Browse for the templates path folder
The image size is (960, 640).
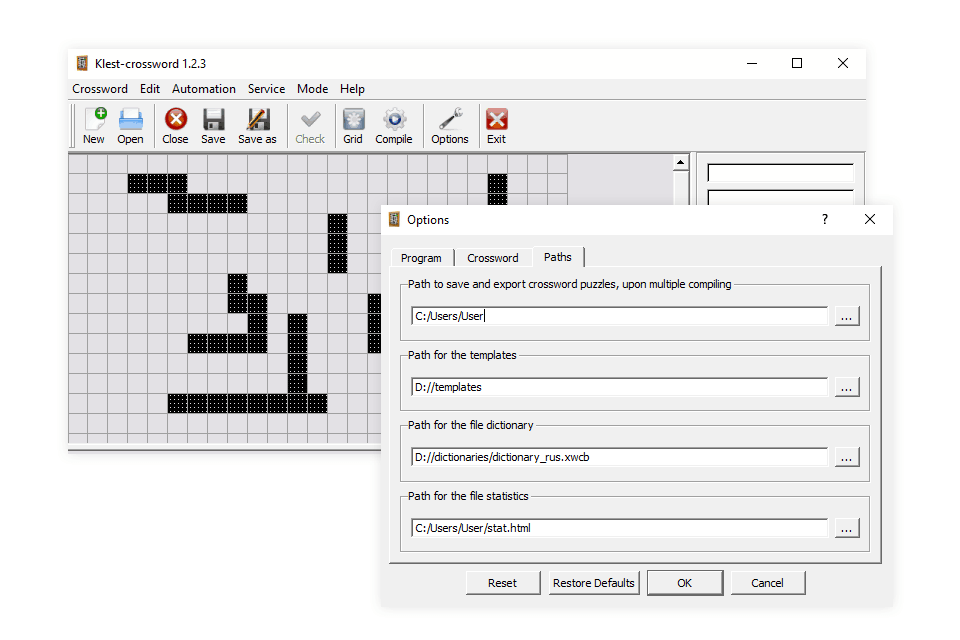pyautogui.click(x=847, y=387)
